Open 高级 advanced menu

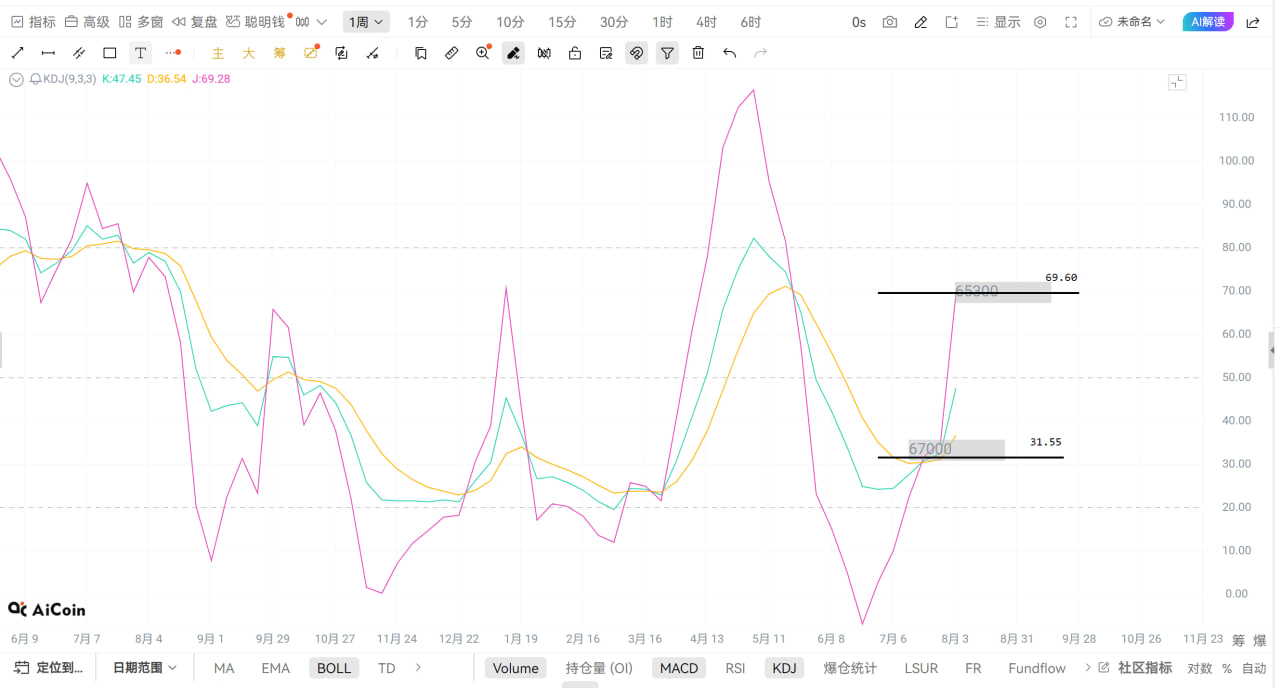point(87,22)
